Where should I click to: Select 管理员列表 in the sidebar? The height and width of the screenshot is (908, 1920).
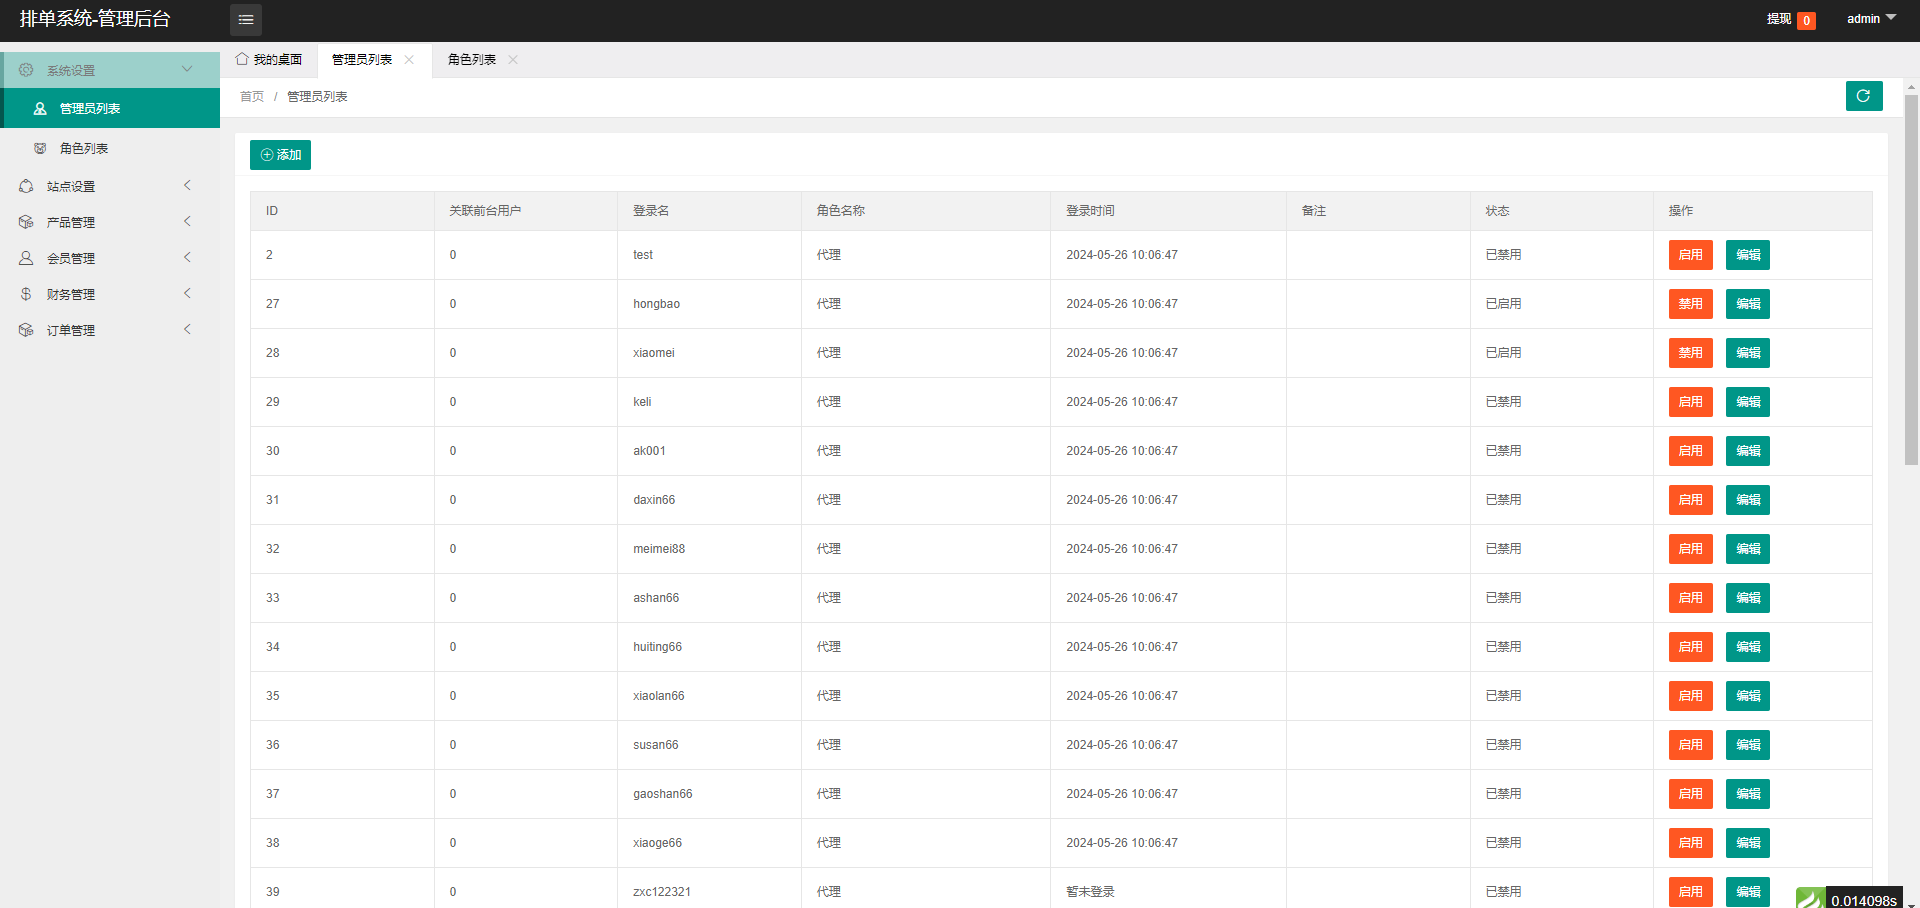90,108
